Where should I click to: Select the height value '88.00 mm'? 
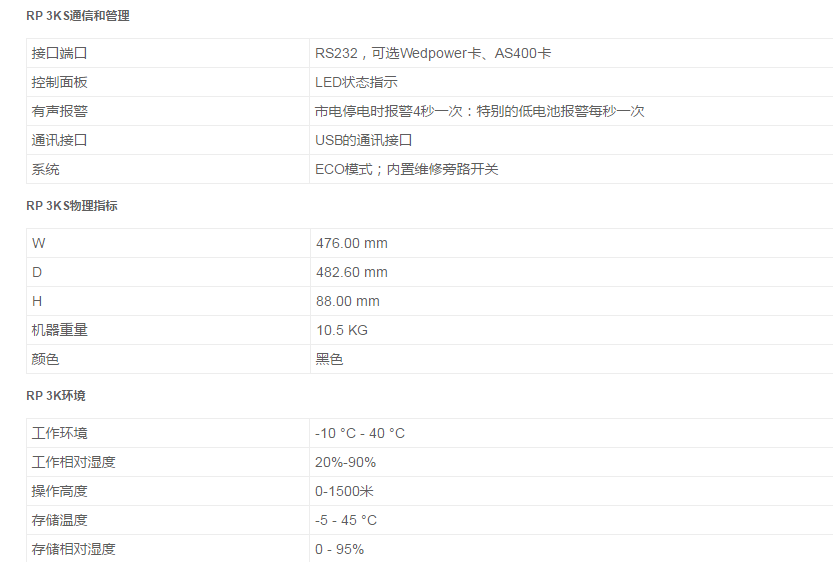(347, 301)
